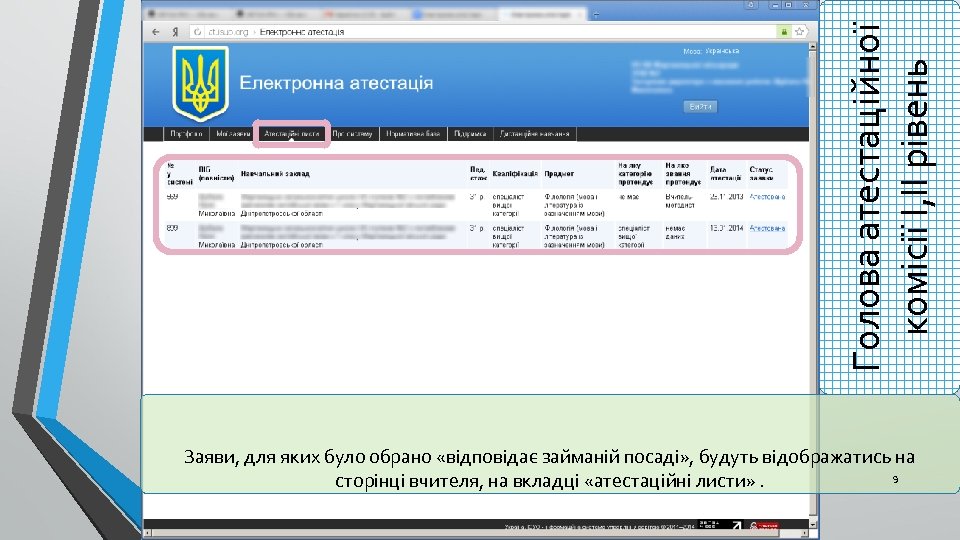The height and width of the screenshot is (540, 960).
Task: Open the Про систему menu tab
Action: [x=352, y=133]
